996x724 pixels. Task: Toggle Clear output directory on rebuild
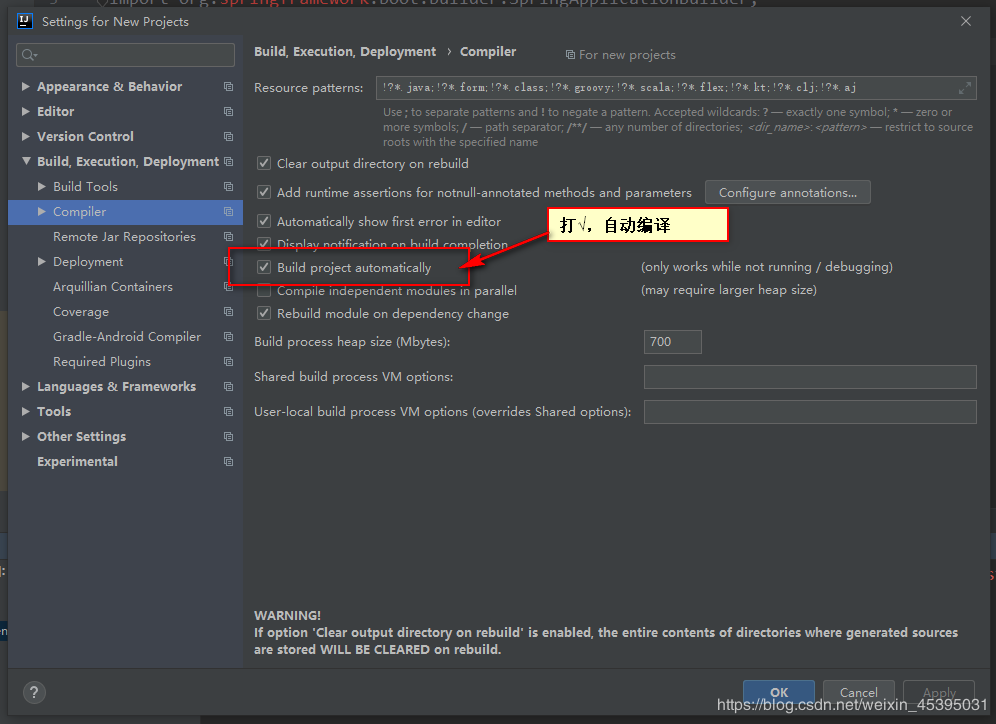click(264, 164)
